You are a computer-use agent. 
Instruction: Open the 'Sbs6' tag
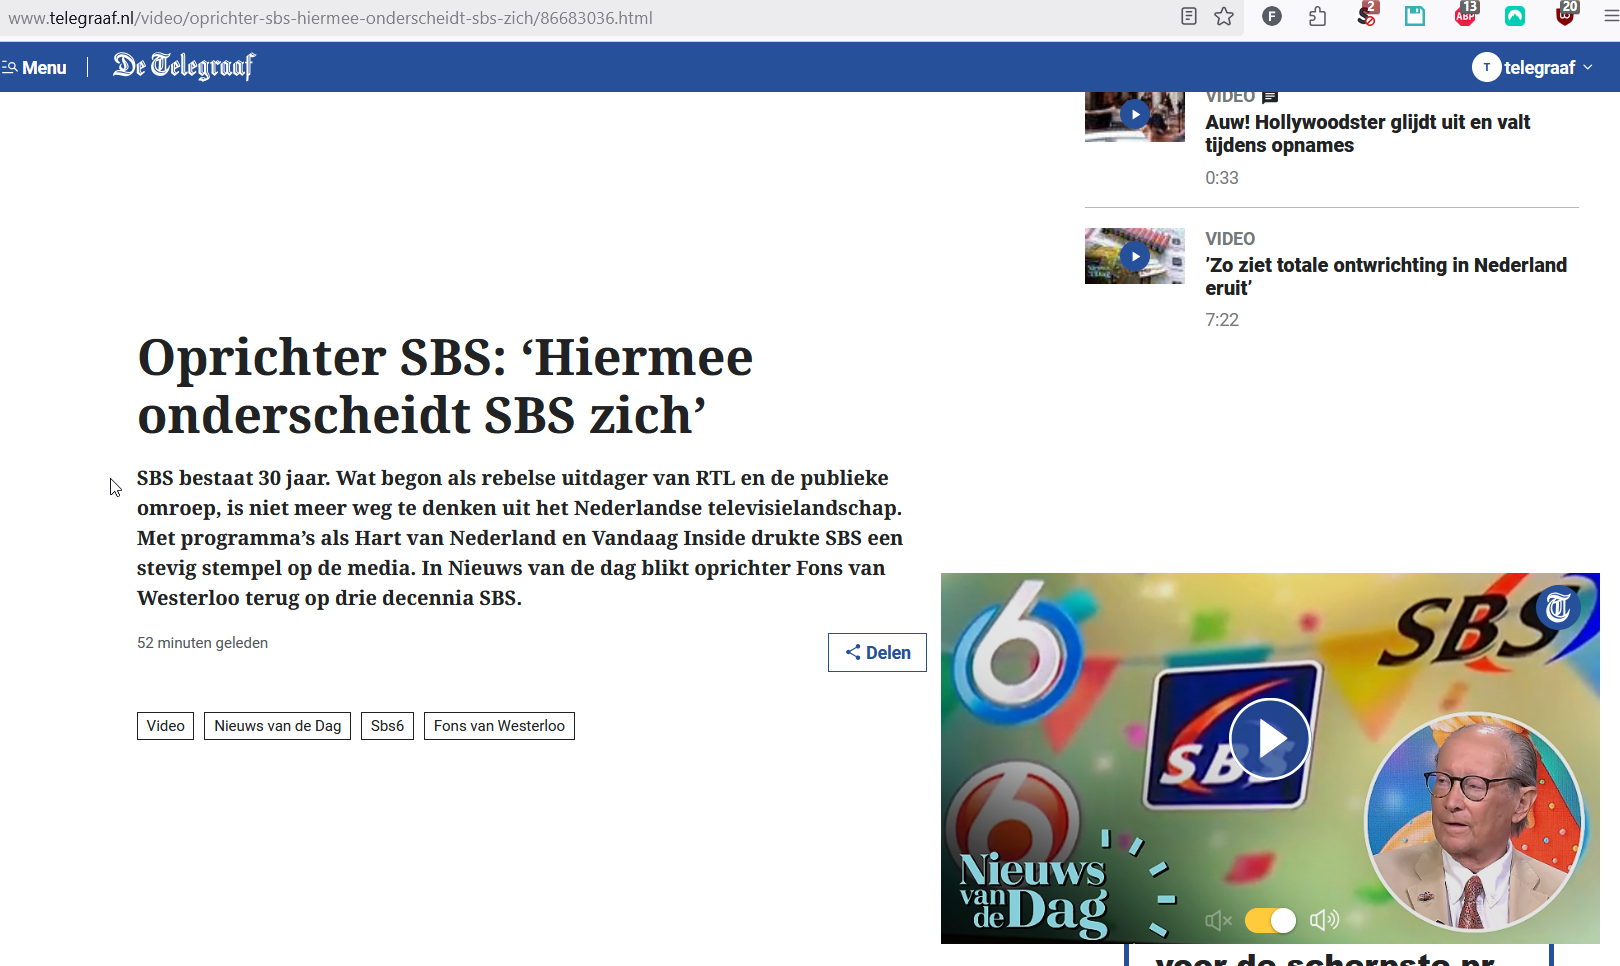click(387, 726)
